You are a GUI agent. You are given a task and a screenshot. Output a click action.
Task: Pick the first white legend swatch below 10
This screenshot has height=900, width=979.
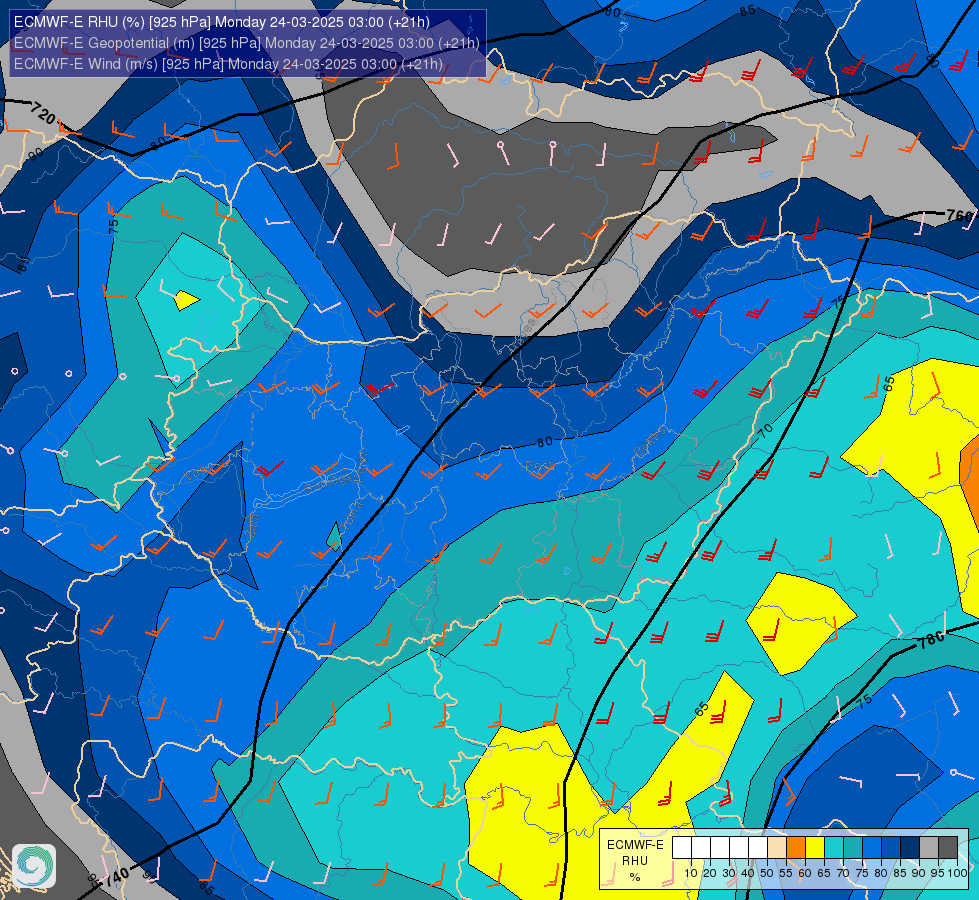click(682, 848)
